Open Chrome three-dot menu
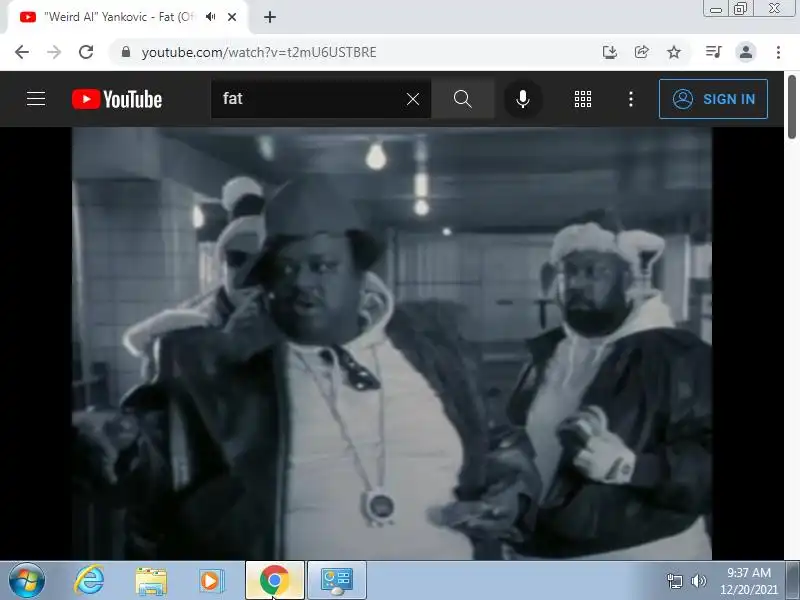This screenshot has width=800, height=600. tap(778, 52)
